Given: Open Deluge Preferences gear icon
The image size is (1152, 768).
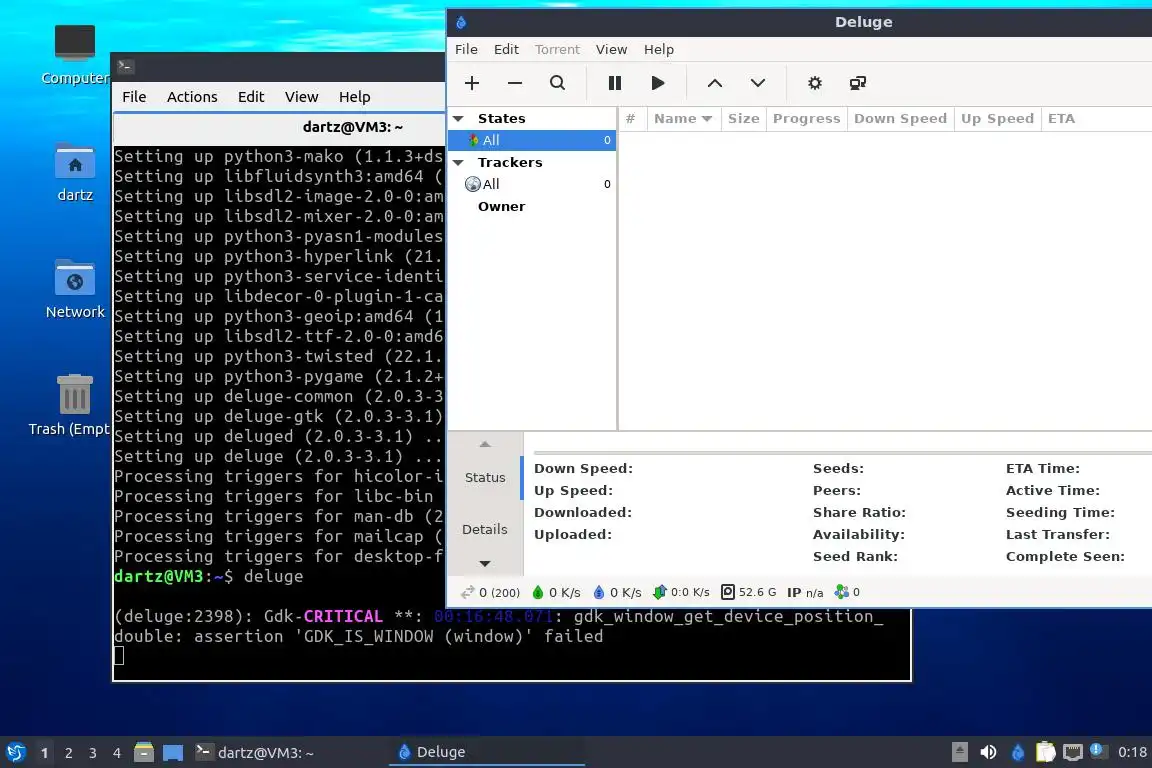Looking at the screenshot, I should (815, 83).
